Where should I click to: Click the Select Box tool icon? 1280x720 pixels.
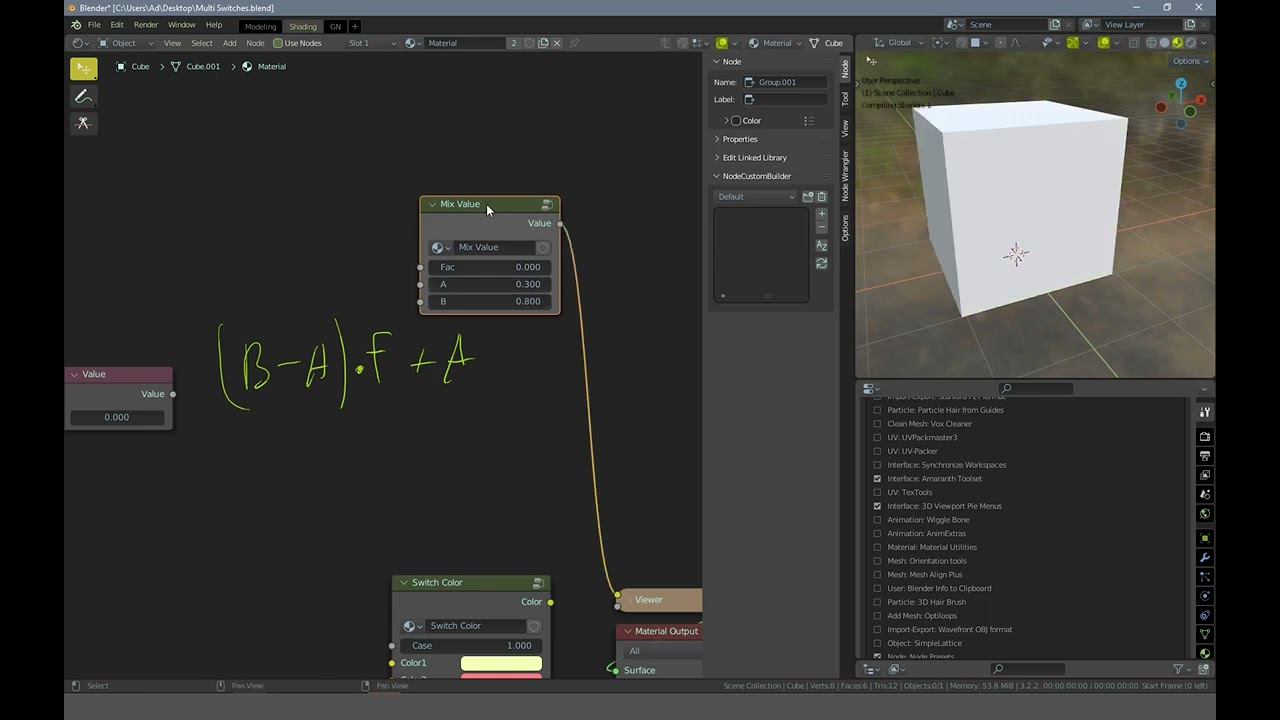(83, 68)
